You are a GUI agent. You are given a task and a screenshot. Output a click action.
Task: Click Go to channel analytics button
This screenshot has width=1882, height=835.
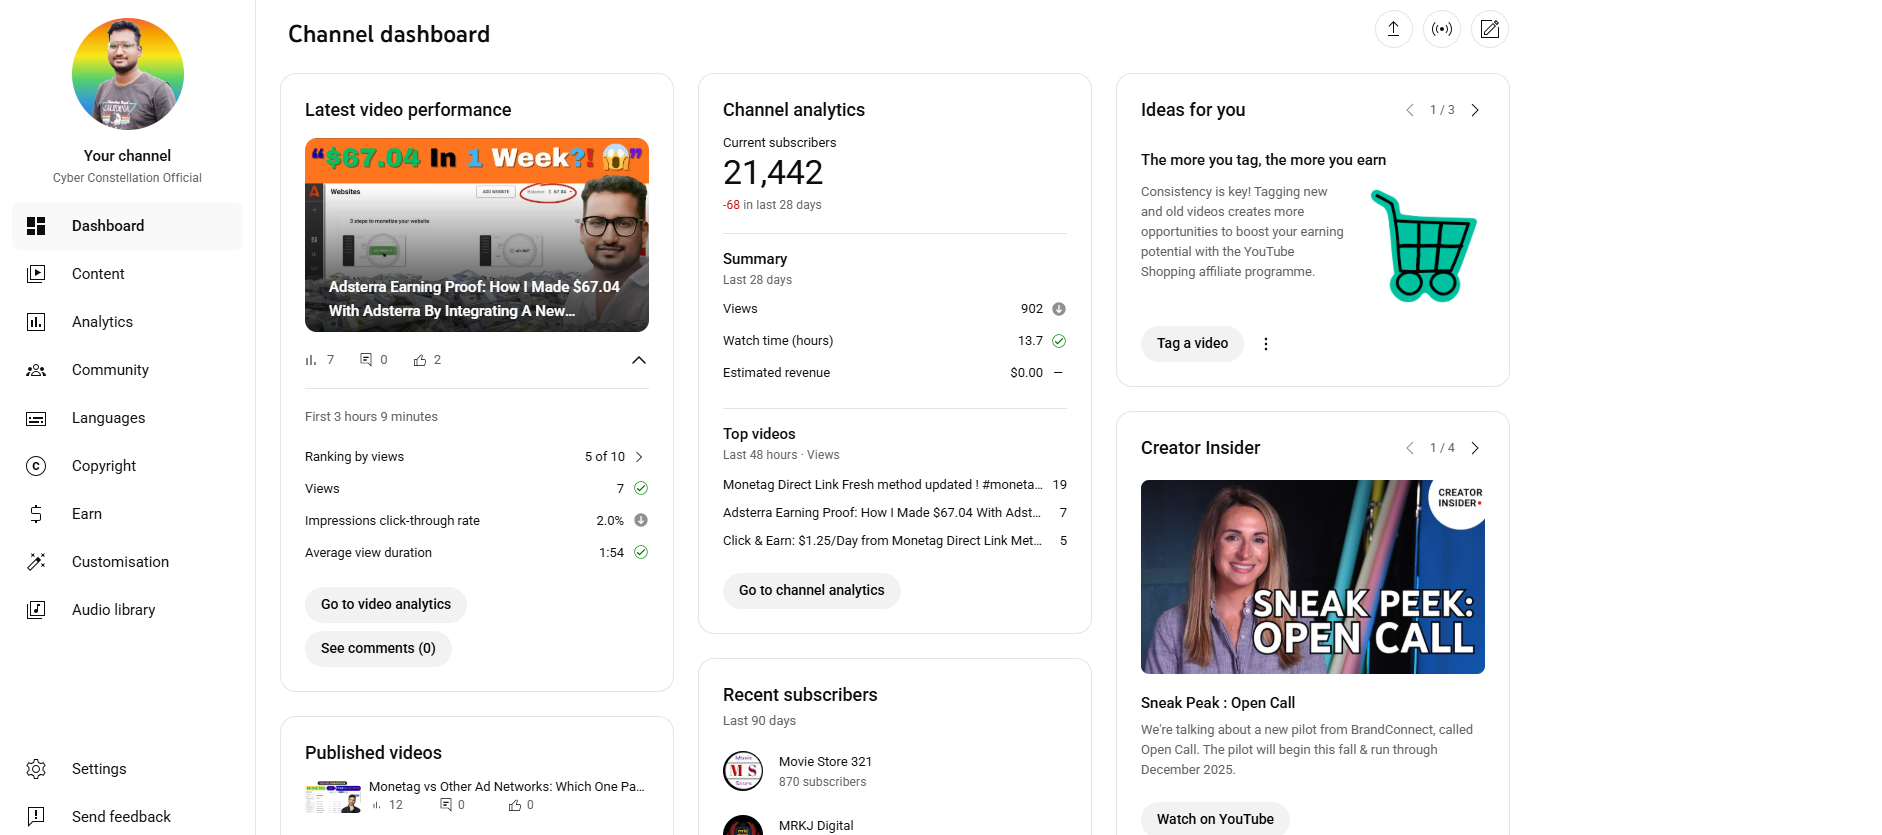tap(811, 590)
